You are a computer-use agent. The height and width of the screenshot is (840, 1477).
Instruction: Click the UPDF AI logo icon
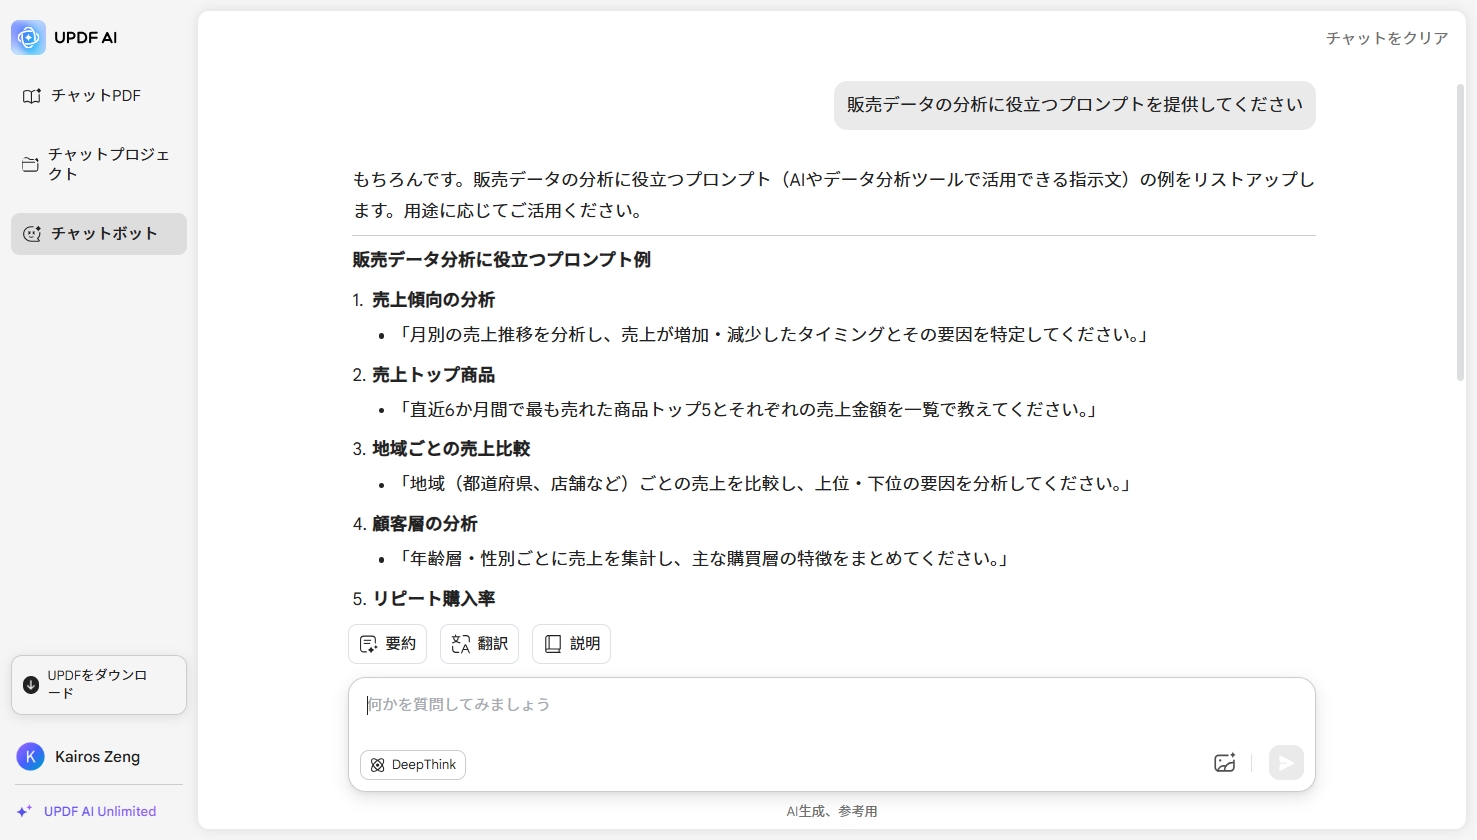pos(28,37)
